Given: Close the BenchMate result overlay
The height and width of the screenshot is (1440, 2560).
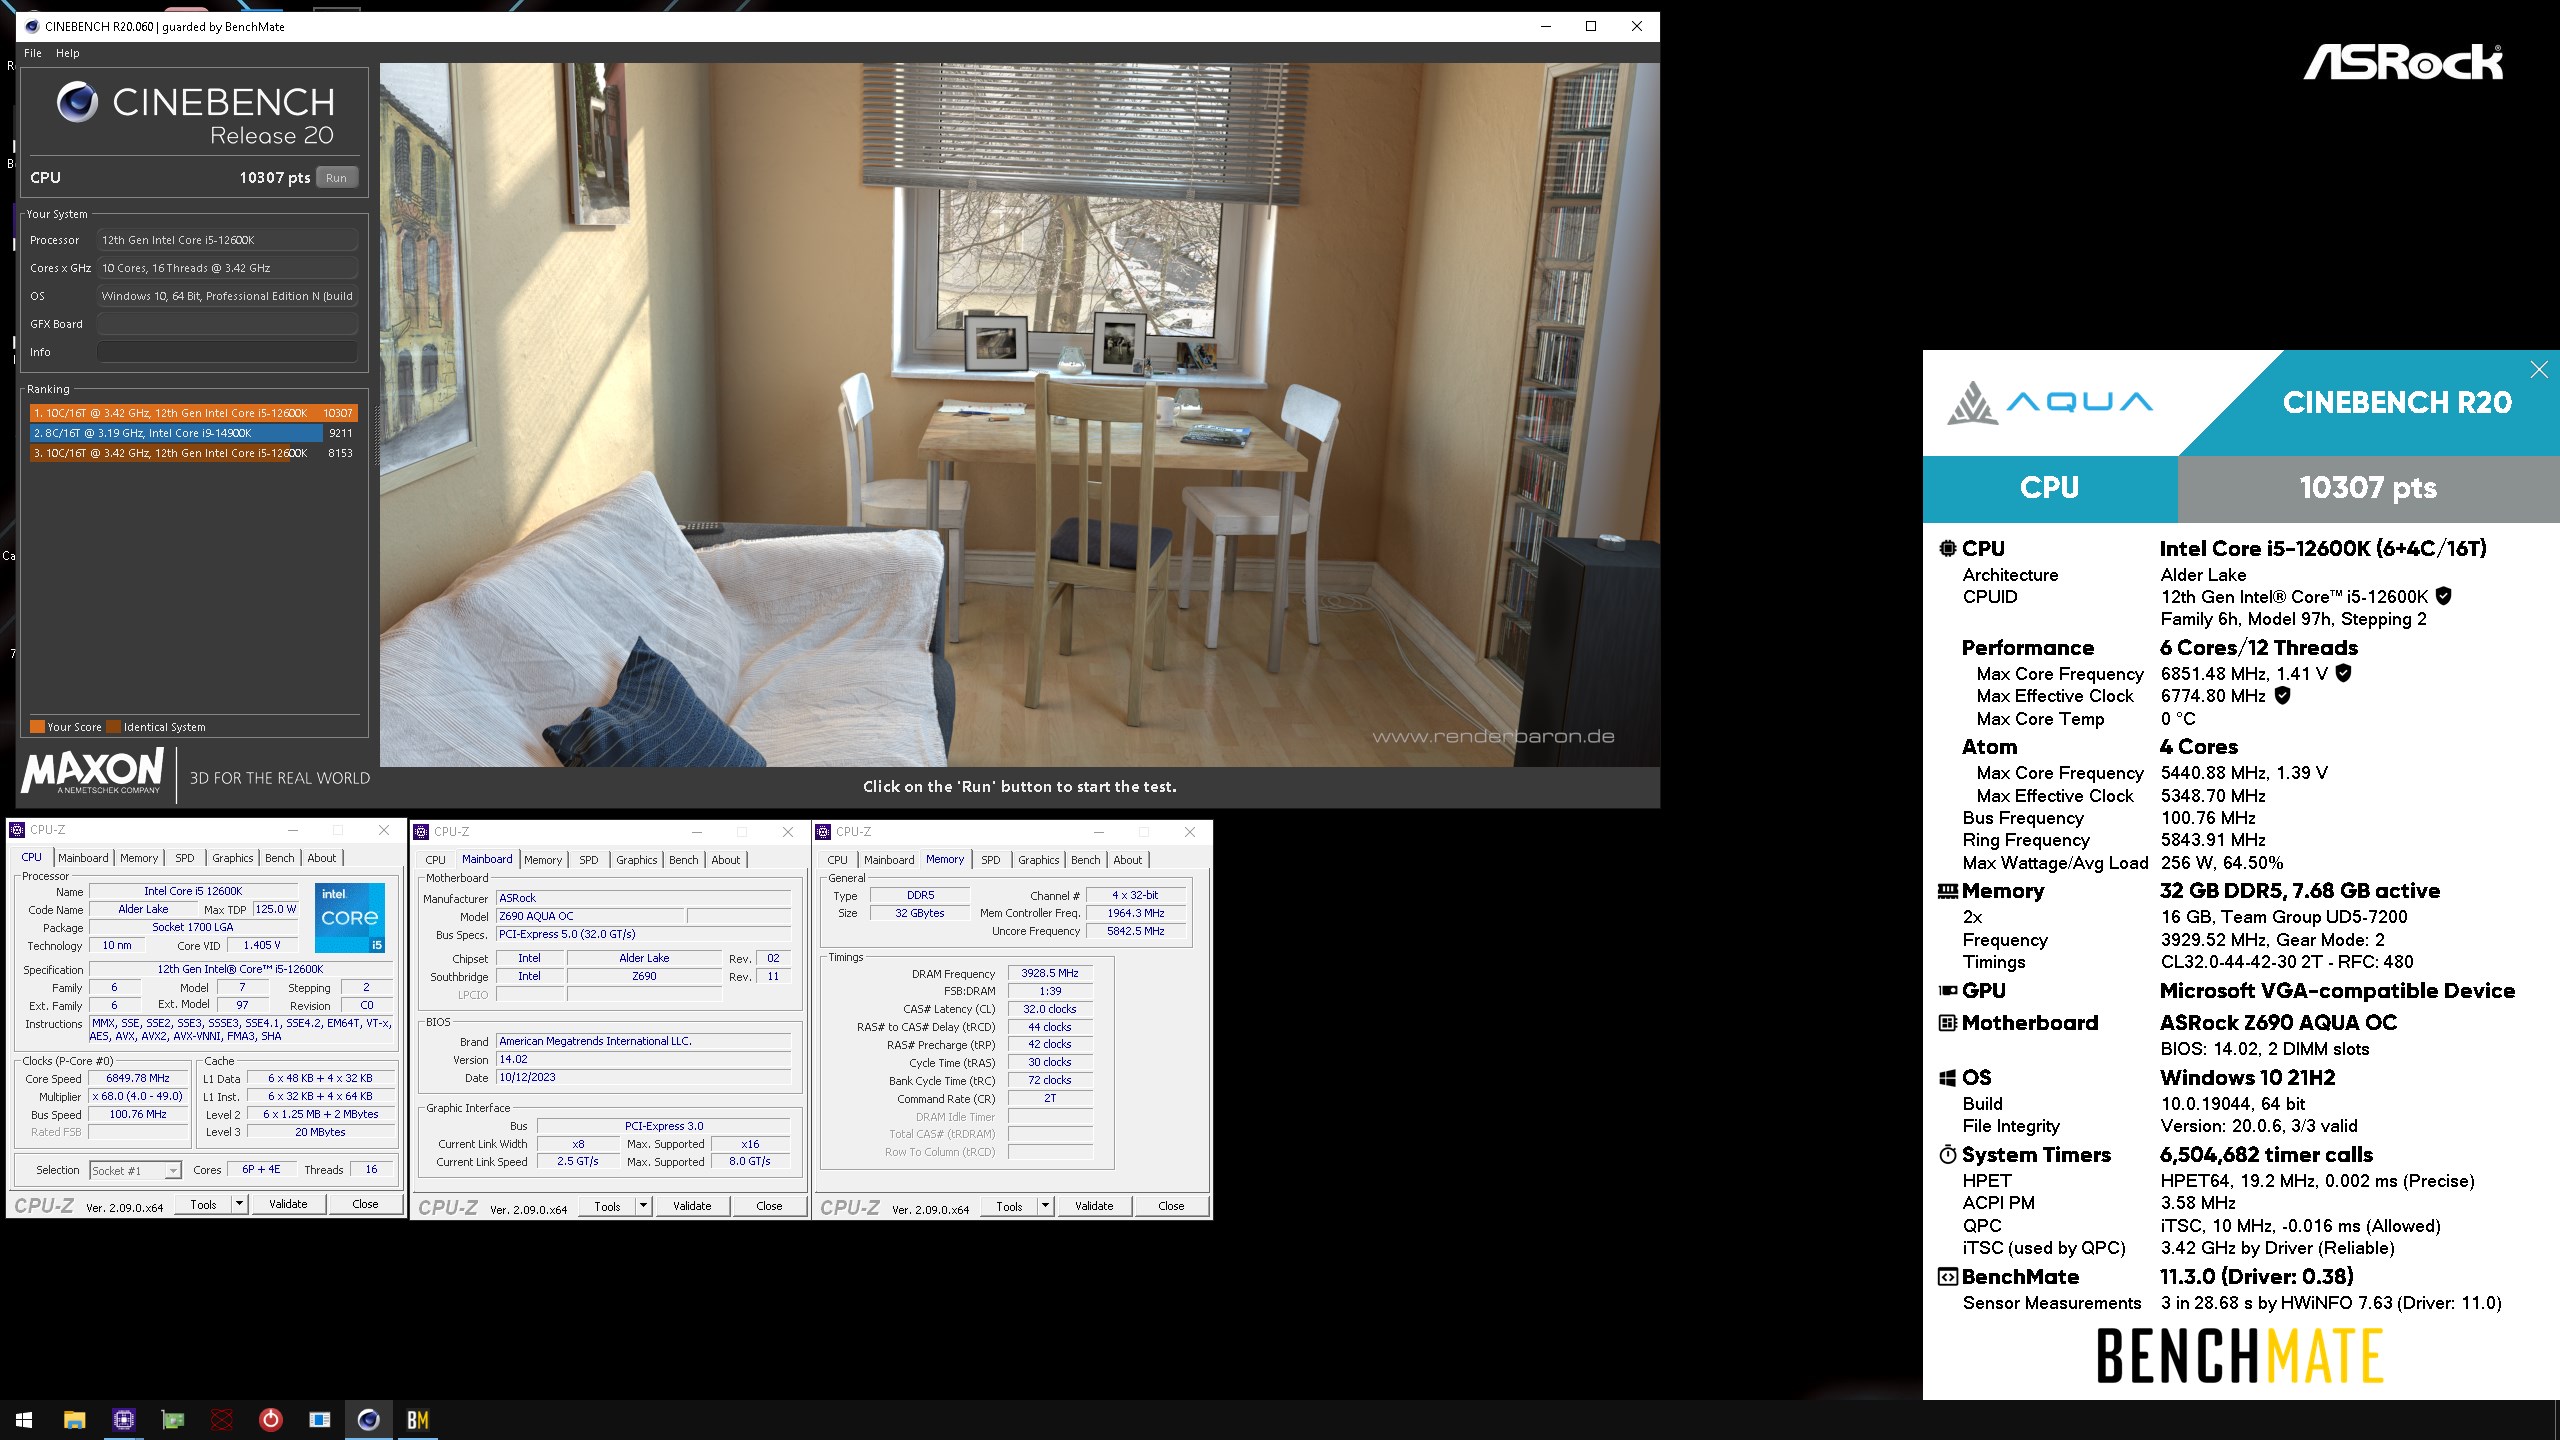Looking at the screenshot, I should 2538,370.
